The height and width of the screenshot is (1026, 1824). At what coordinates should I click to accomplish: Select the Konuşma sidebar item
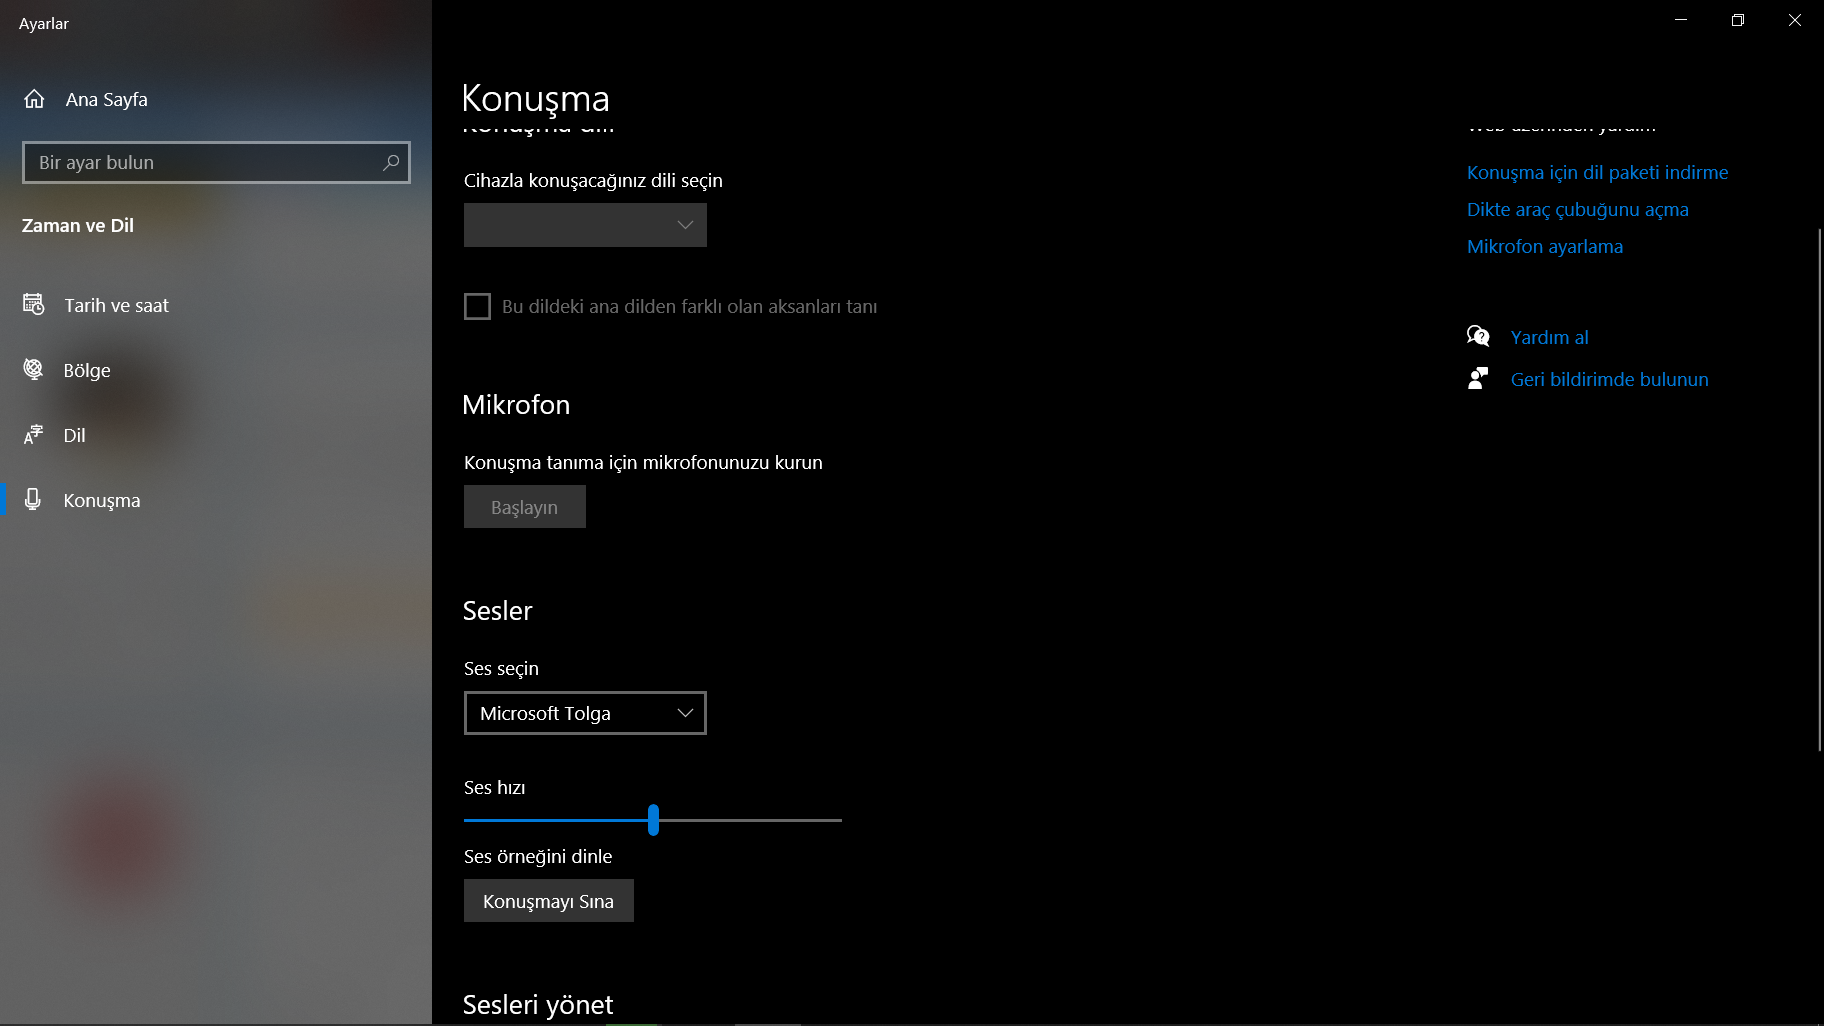click(x=216, y=500)
